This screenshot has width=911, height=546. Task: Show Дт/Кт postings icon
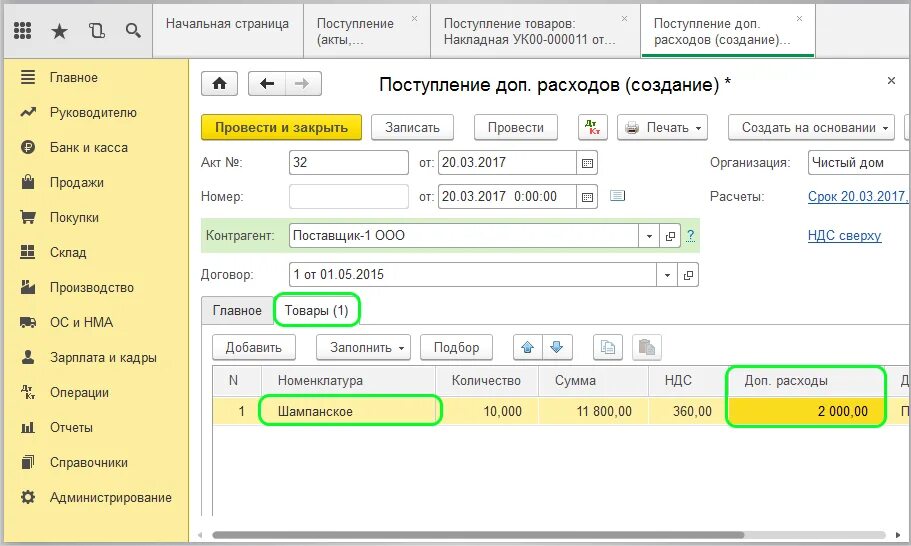click(x=593, y=127)
